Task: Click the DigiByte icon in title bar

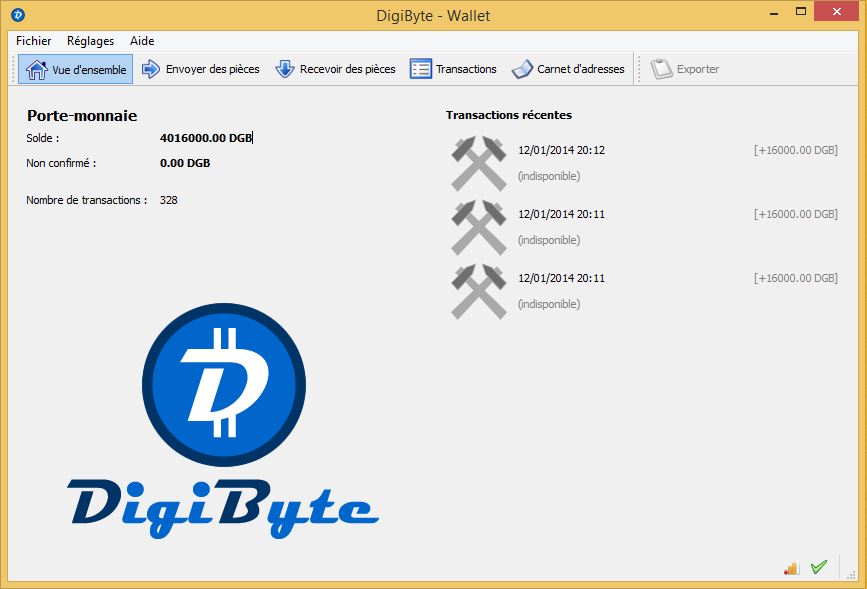Action: pos(18,15)
